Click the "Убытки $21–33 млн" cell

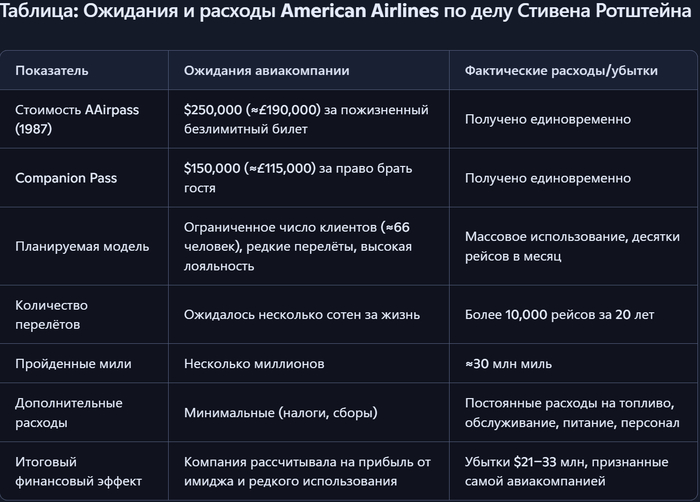[564, 471]
